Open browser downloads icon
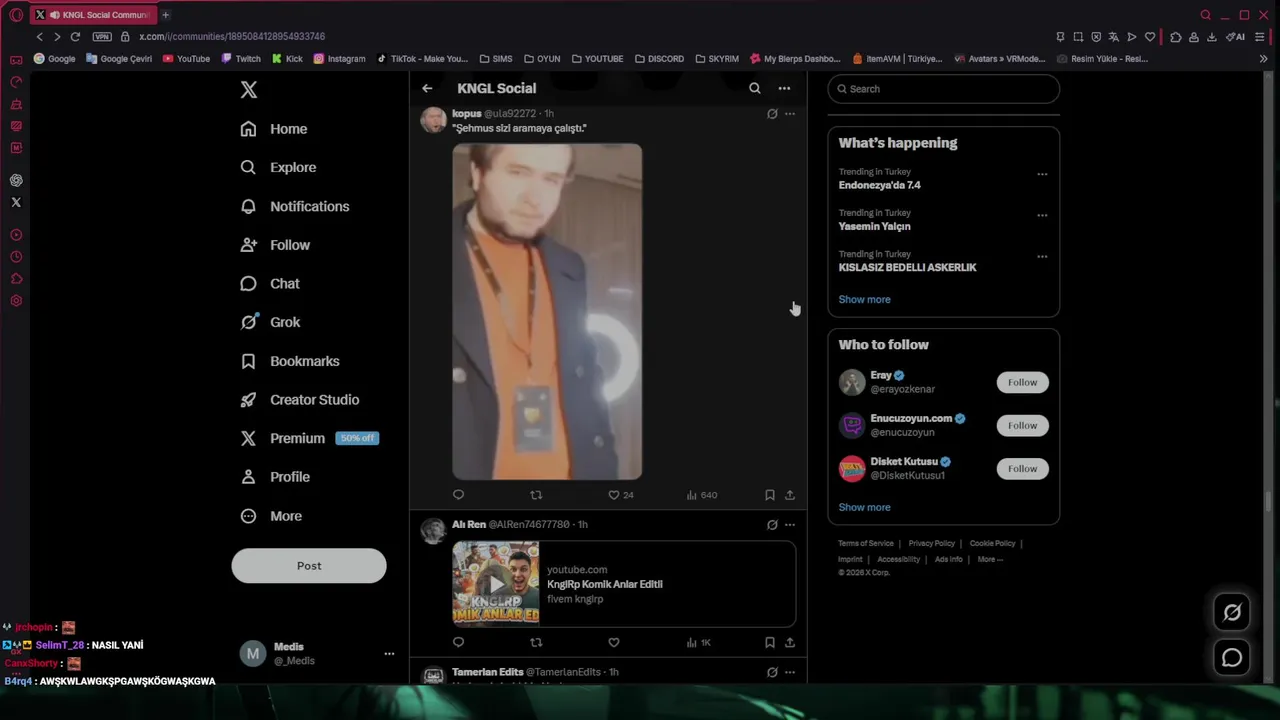This screenshot has width=1280, height=720. point(1212,37)
